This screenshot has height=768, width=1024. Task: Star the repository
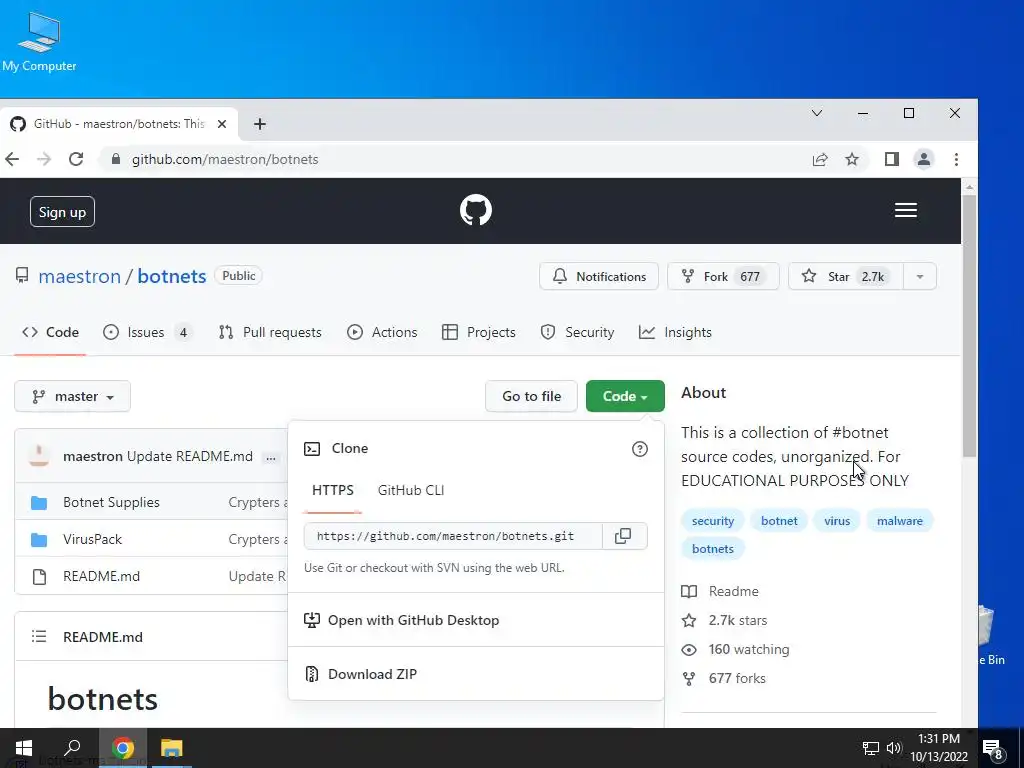846,277
